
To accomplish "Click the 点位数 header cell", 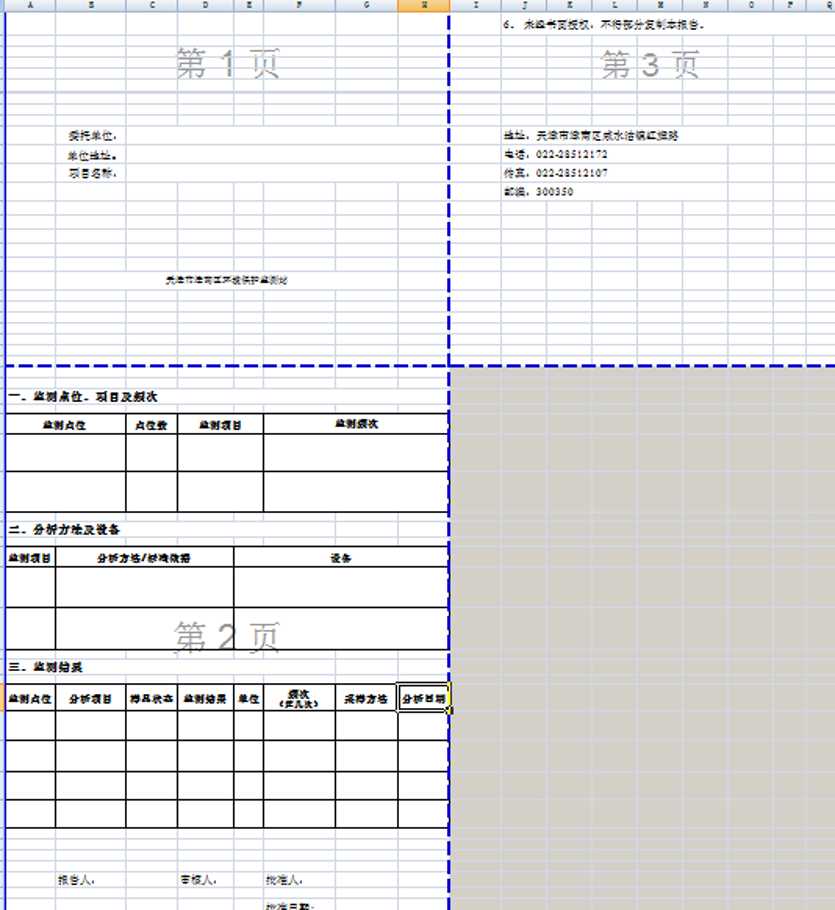I will point(151,425).
